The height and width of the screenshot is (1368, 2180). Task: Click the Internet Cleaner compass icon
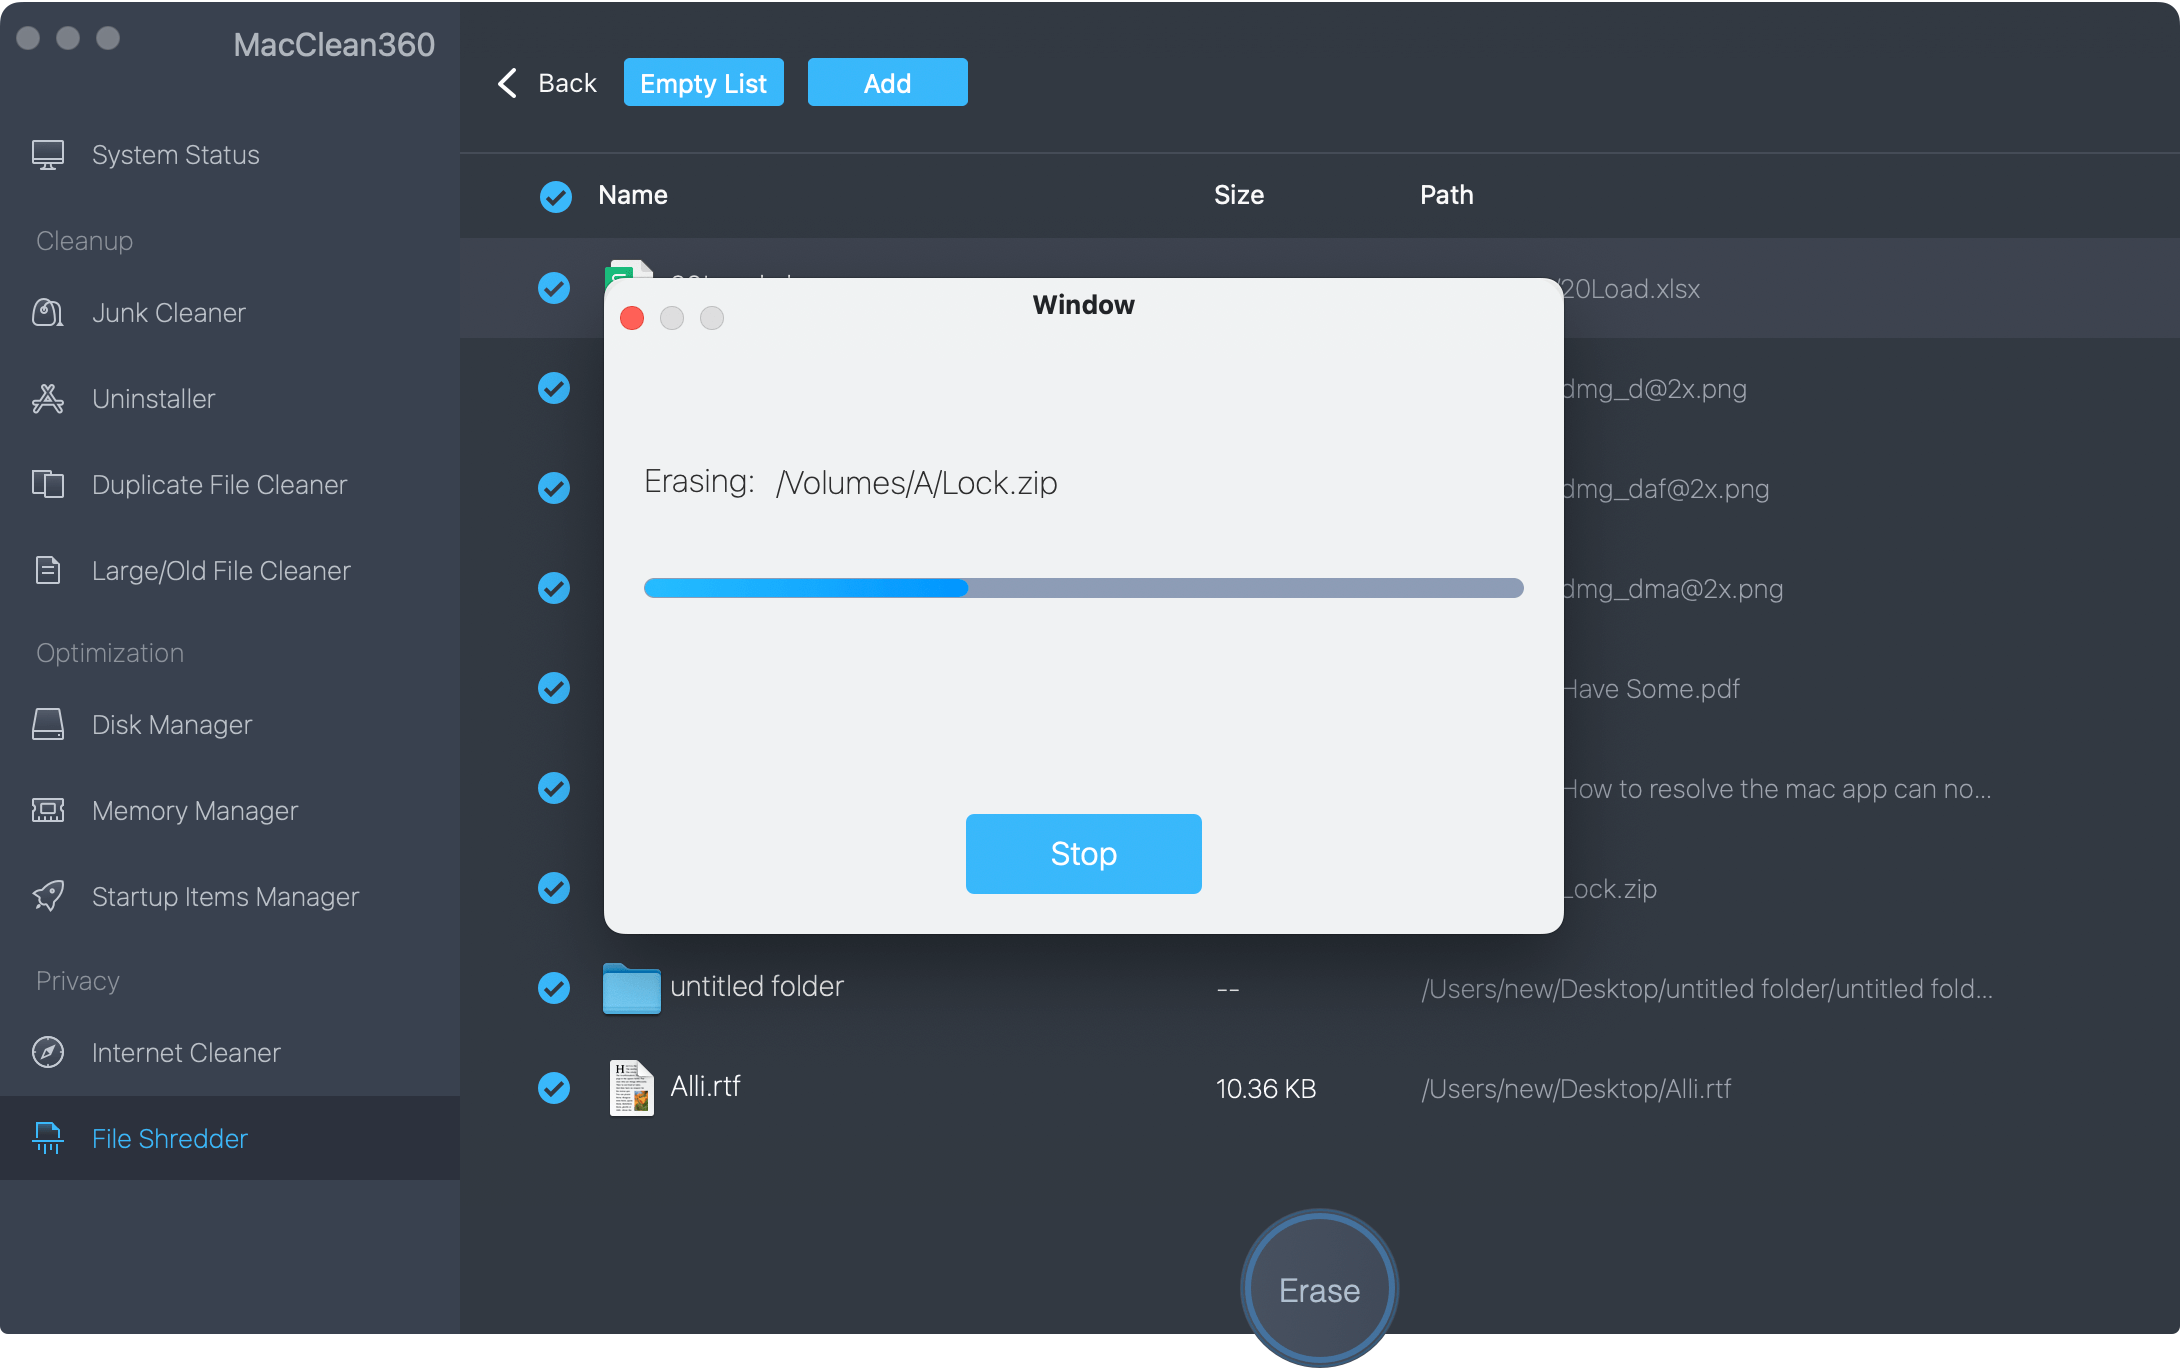click(47, 1053)
